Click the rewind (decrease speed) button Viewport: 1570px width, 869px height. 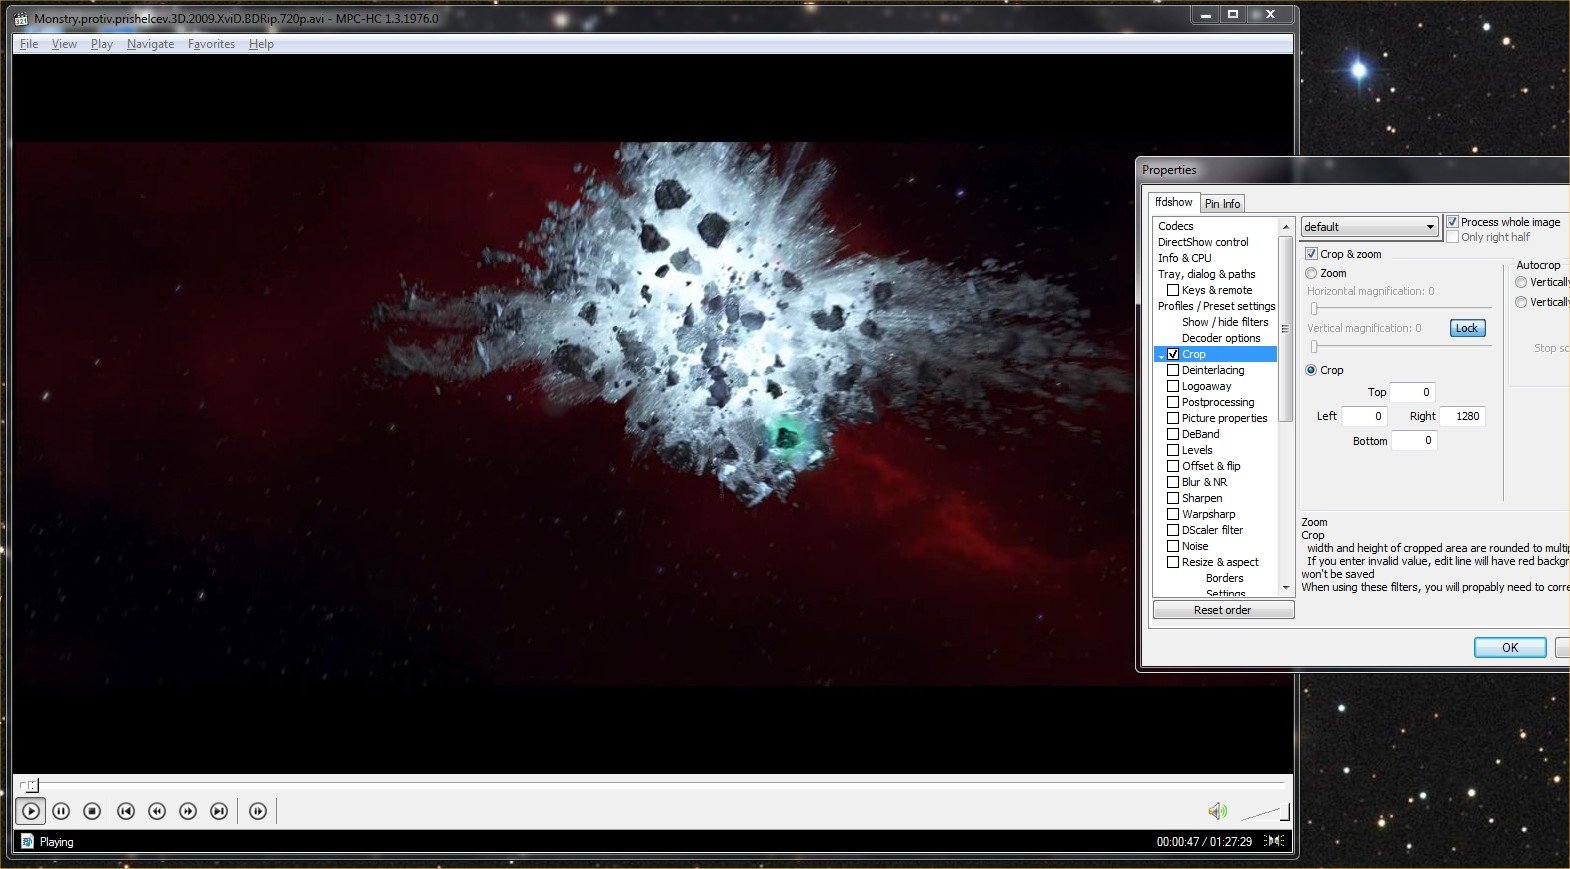pyautogui.click(x=157, y=811)
